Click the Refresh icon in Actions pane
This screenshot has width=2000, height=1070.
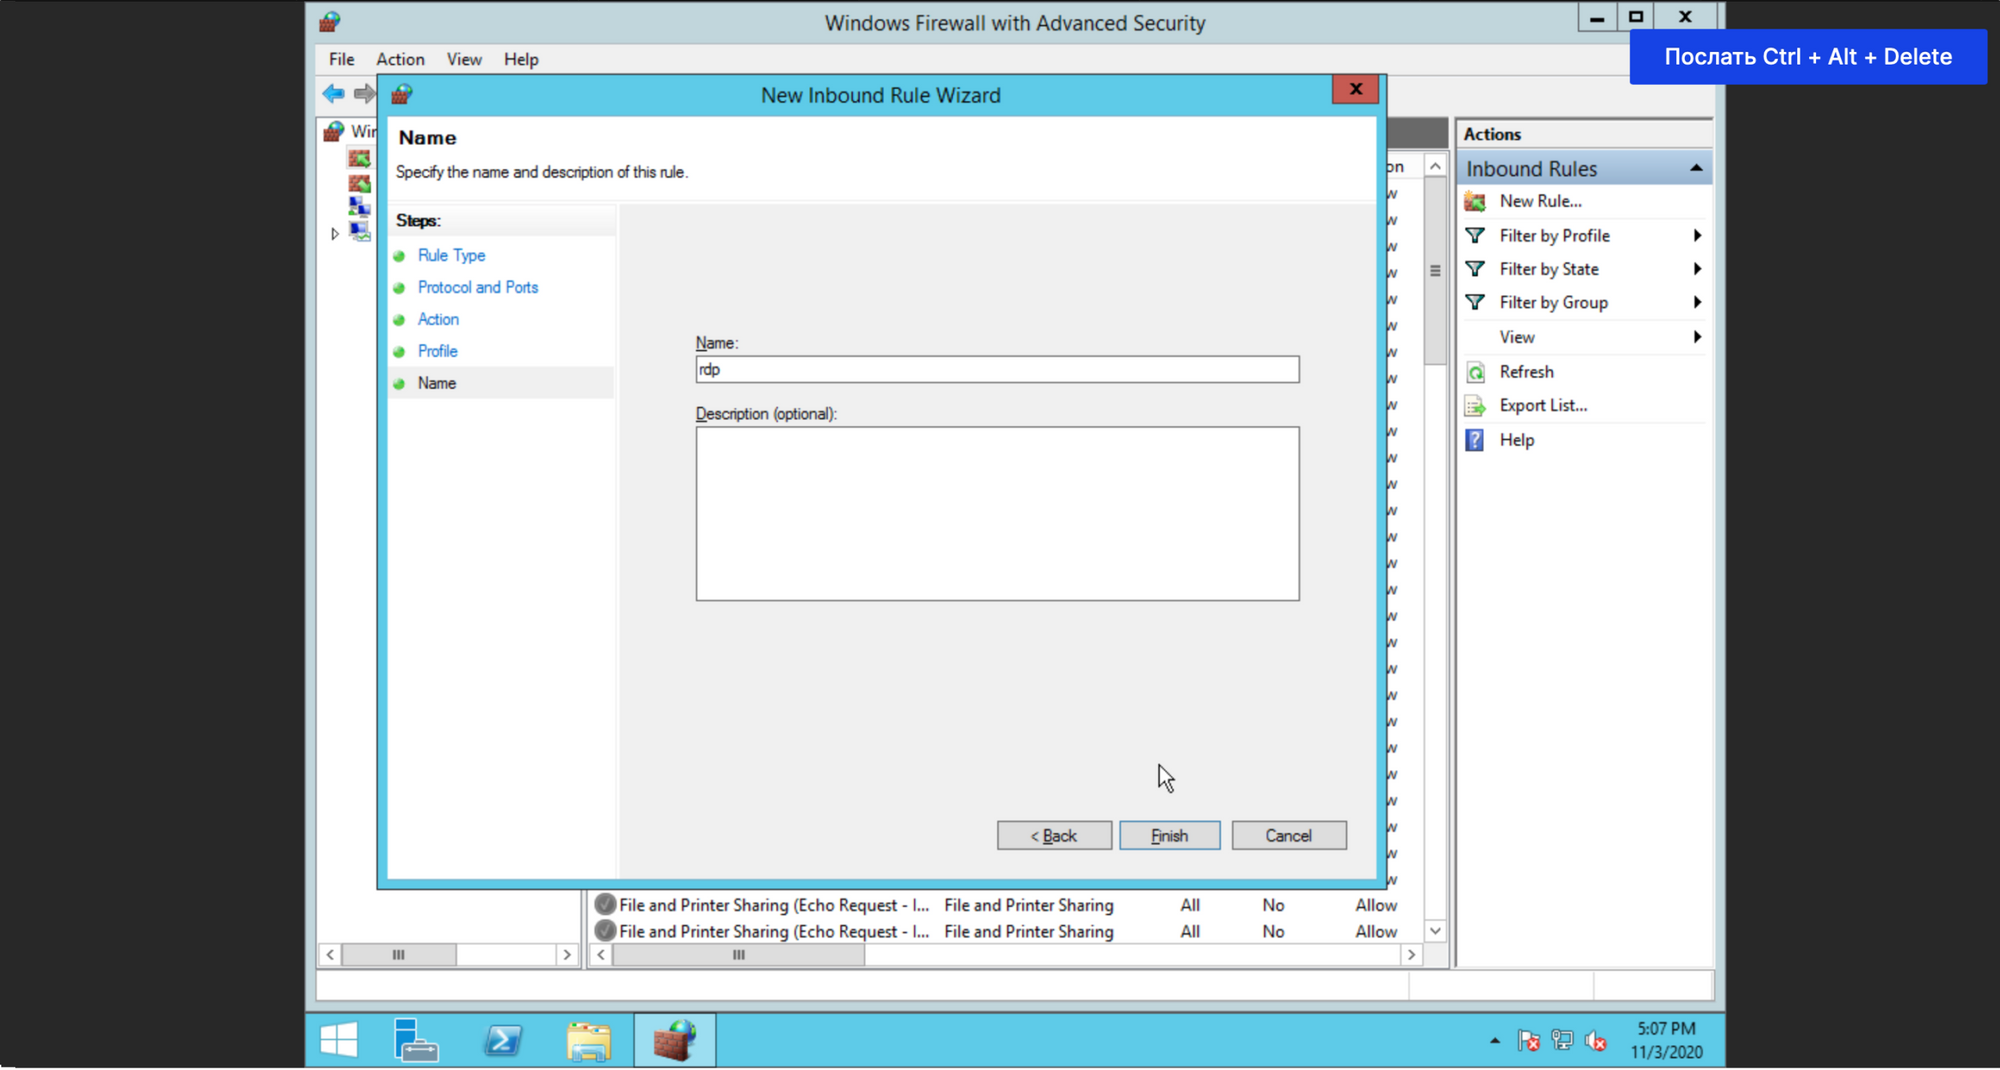[1475, 372]
